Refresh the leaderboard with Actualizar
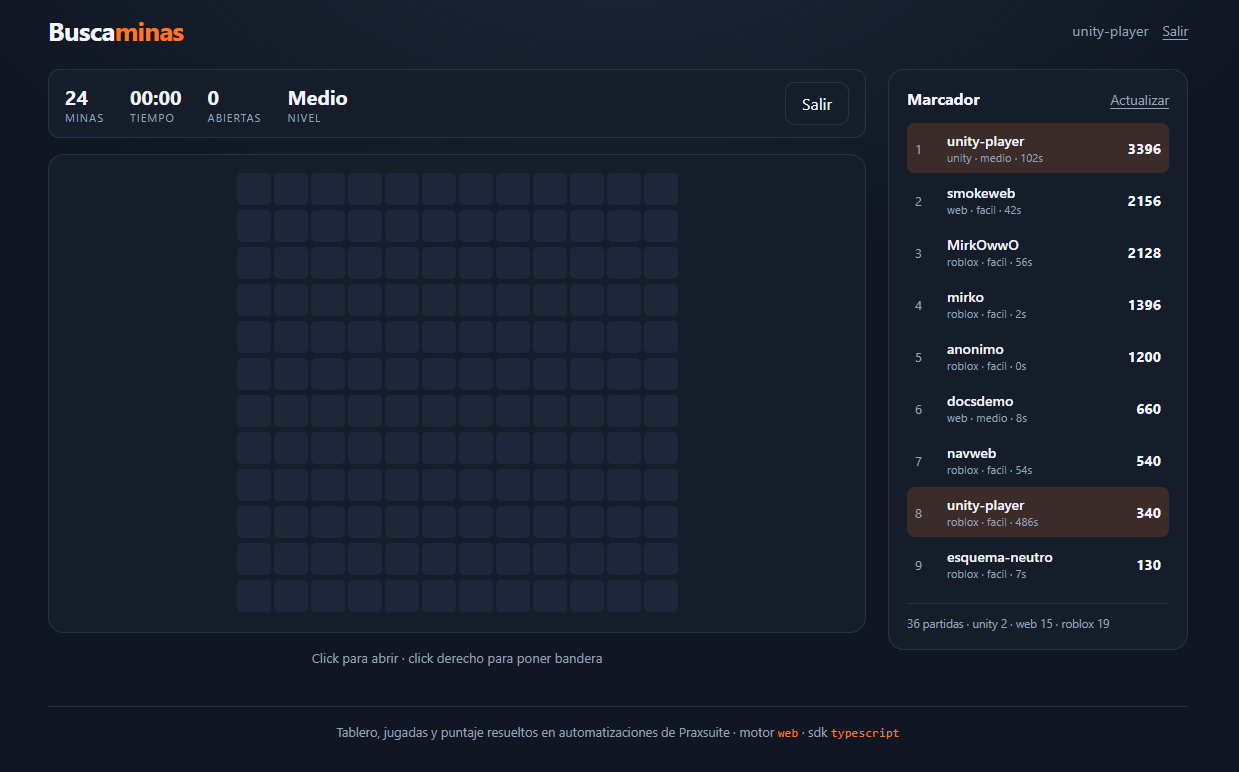 point(1139,100)
